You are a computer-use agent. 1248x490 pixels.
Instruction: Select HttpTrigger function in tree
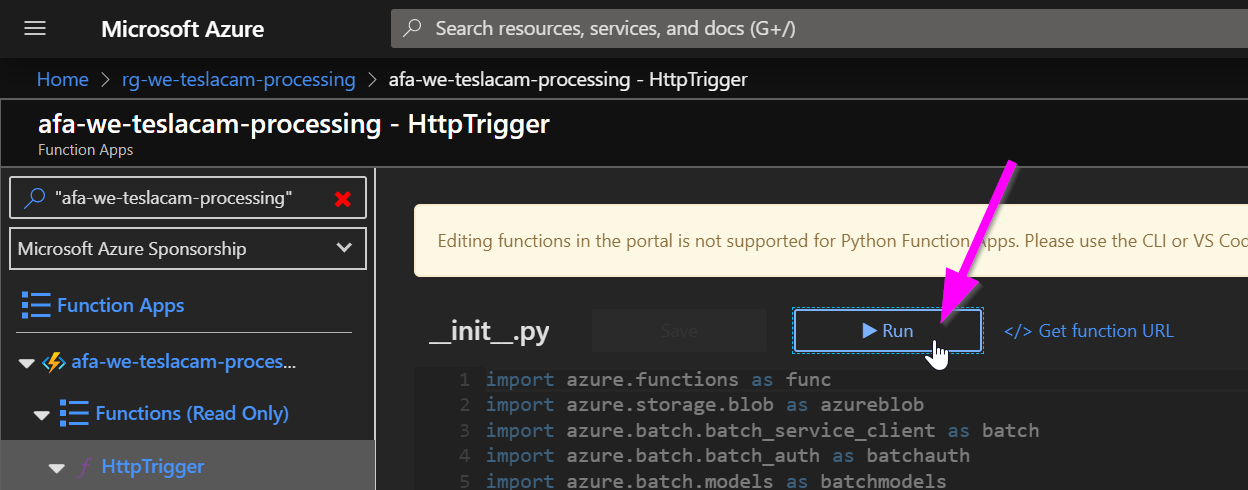click(x=153, y=466)
